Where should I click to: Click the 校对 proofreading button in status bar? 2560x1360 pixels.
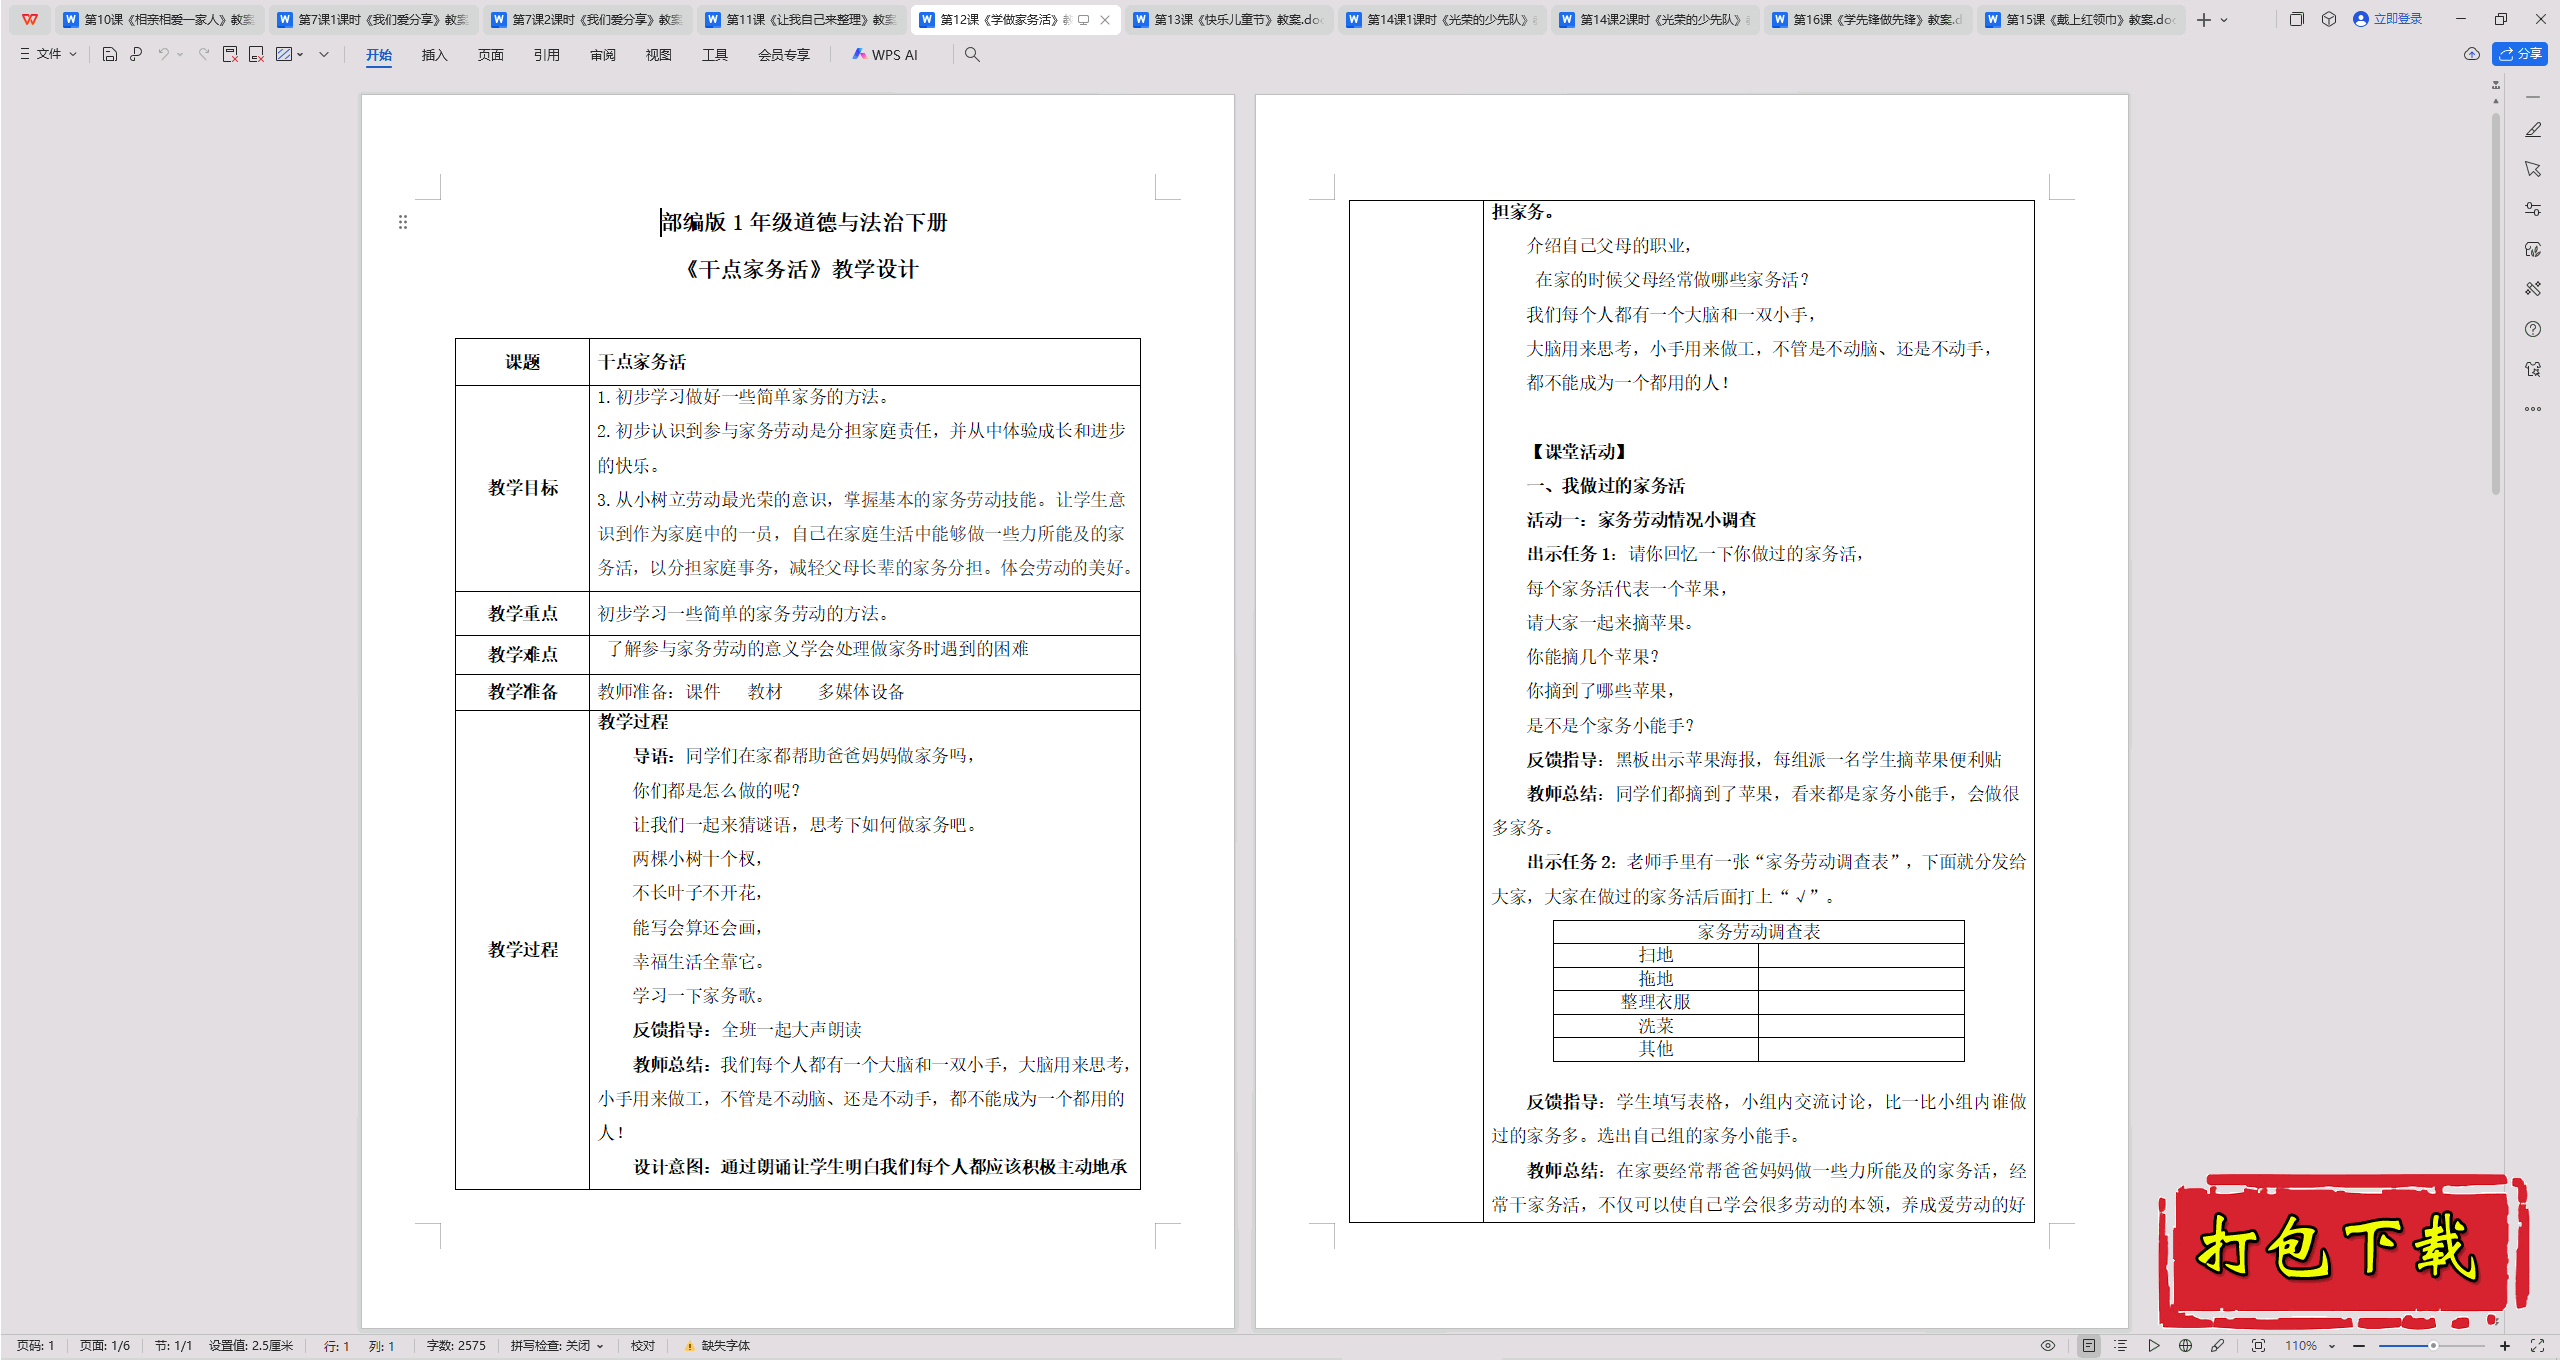[x=643, y=1346]
